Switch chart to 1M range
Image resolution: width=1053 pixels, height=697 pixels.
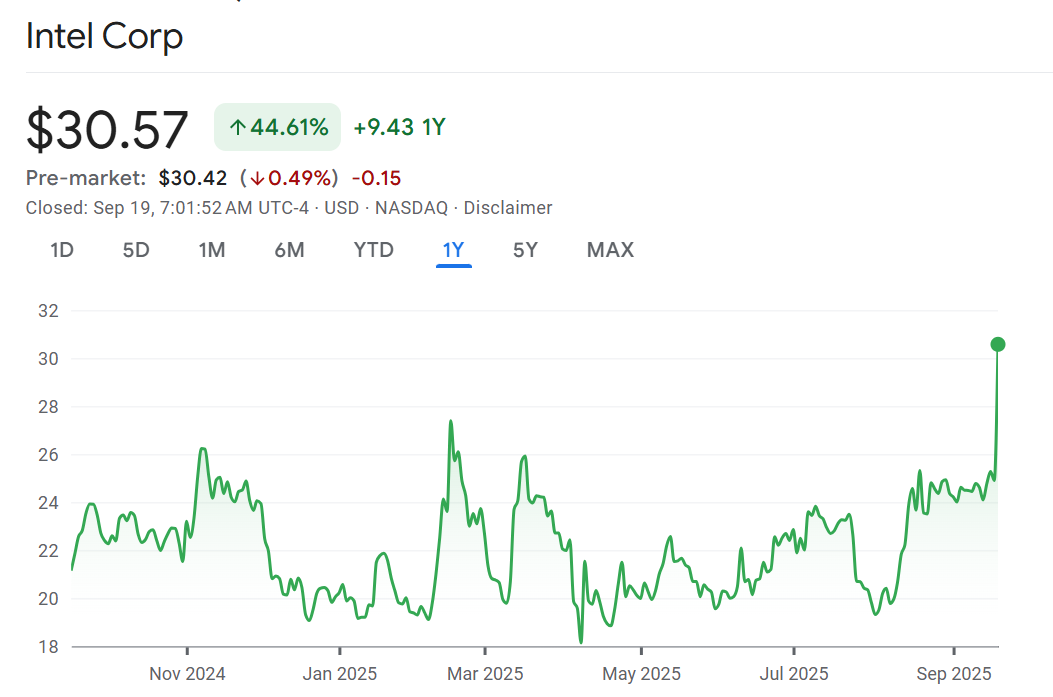[x=212, y=250]
